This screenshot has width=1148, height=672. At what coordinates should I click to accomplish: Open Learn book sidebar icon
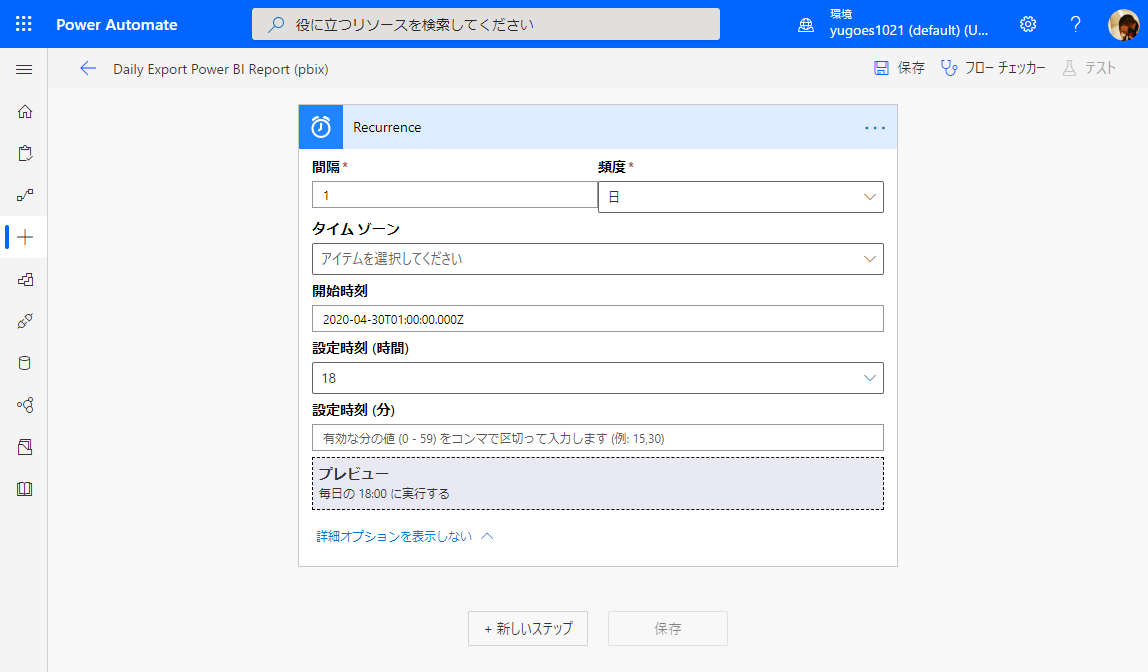pyautogui.click(x=25, y=489)
